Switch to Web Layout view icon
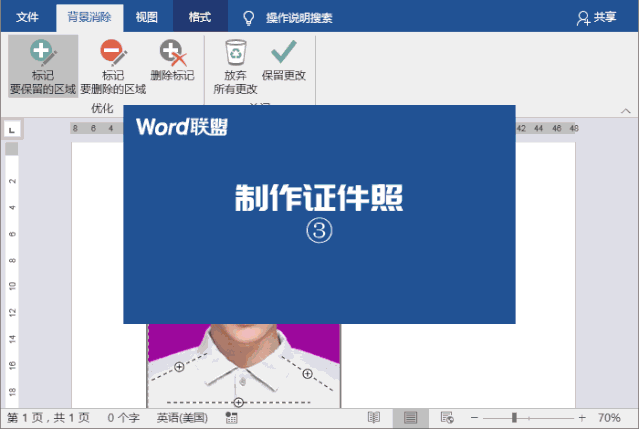Viewport: 639px width, 429px height. (x=447, y=418)
